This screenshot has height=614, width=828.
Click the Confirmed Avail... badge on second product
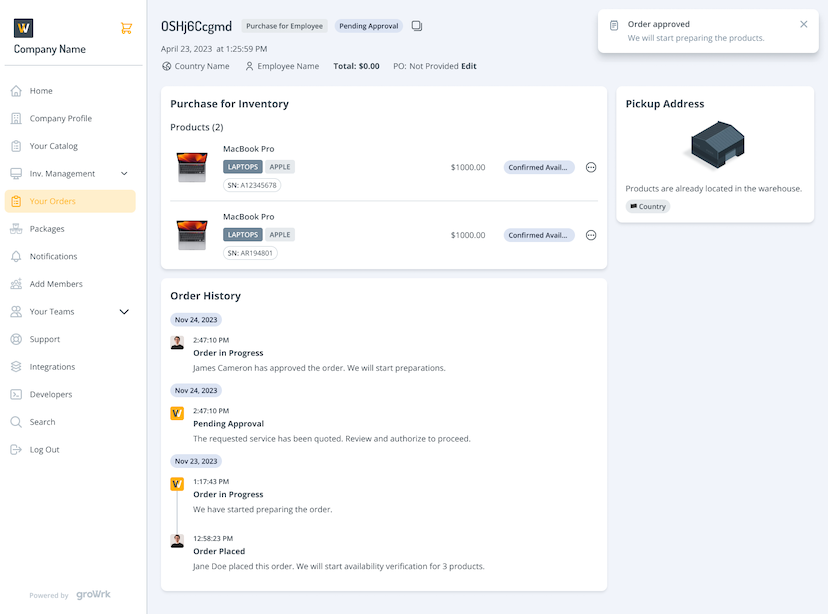[539, 235]
